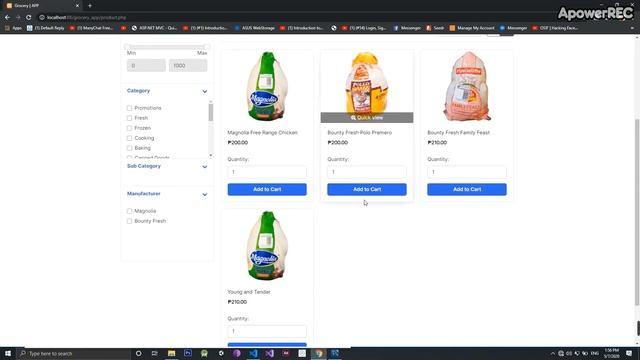Expand the Sub Category filter section
640x360 pixels.
tap(204, 167)
